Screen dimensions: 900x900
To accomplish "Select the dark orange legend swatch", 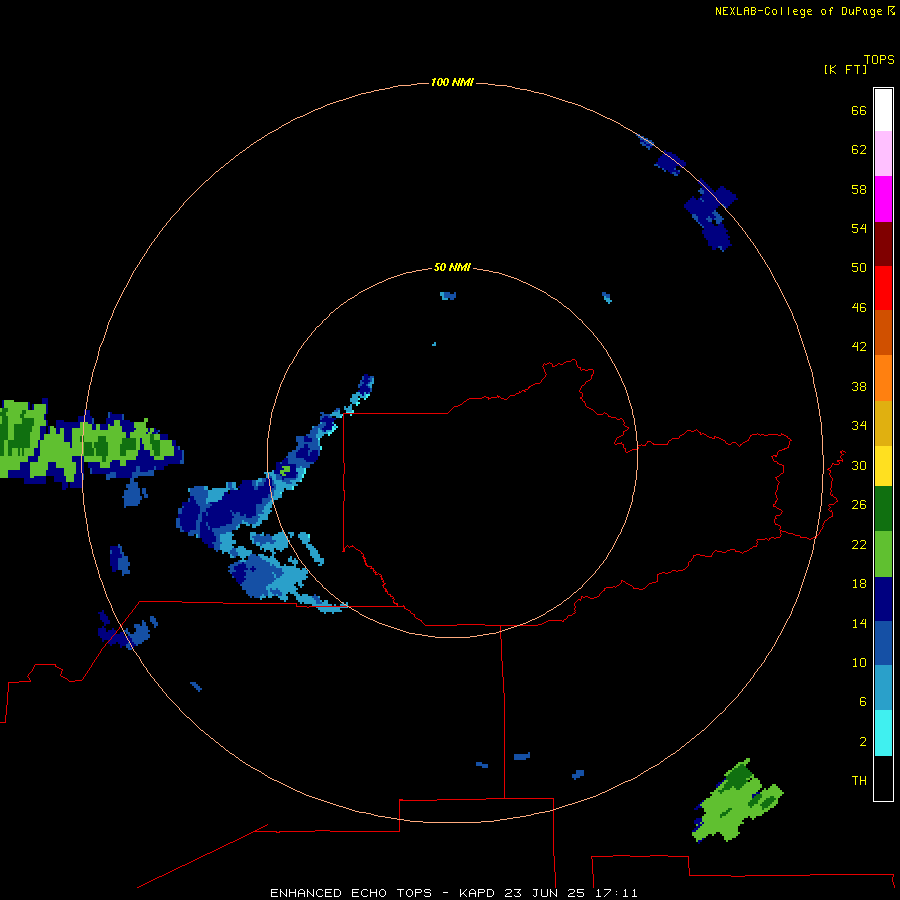I will click(x=883, y=333).
